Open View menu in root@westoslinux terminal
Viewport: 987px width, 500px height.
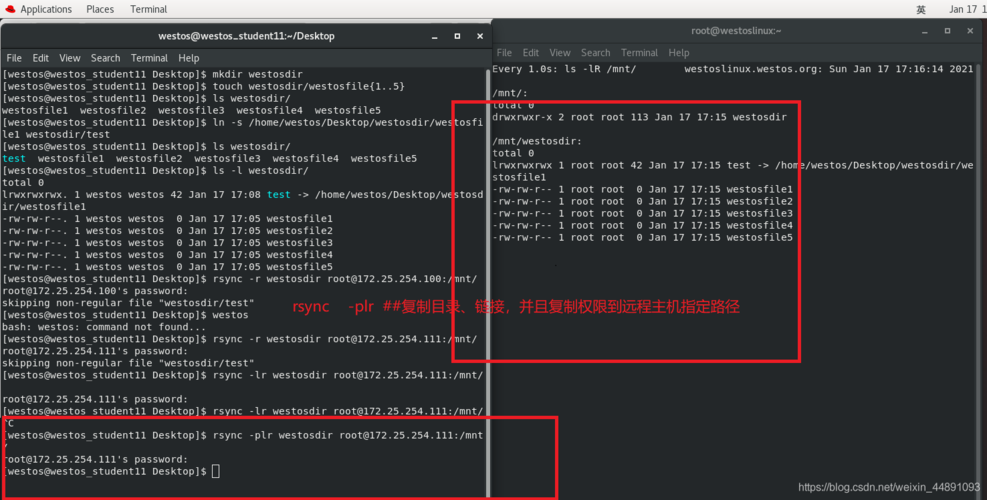(x=560, y=53)
